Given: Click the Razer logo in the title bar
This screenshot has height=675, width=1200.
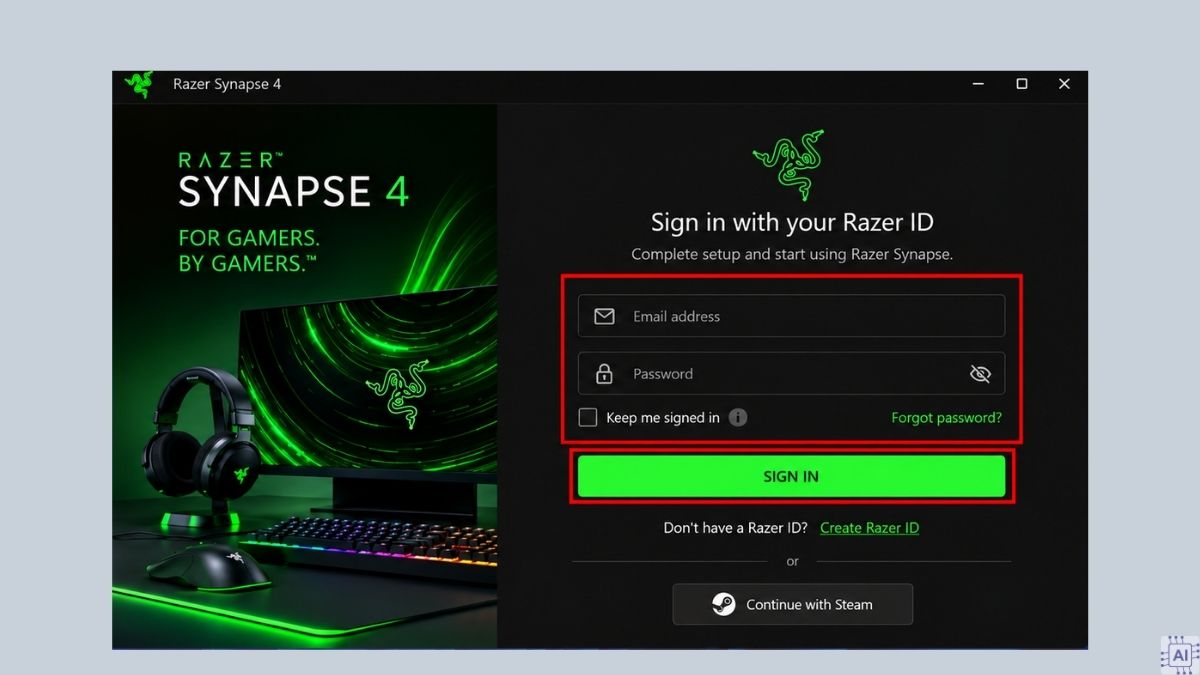Looking at the screenshot, I should tap(139, 84).
